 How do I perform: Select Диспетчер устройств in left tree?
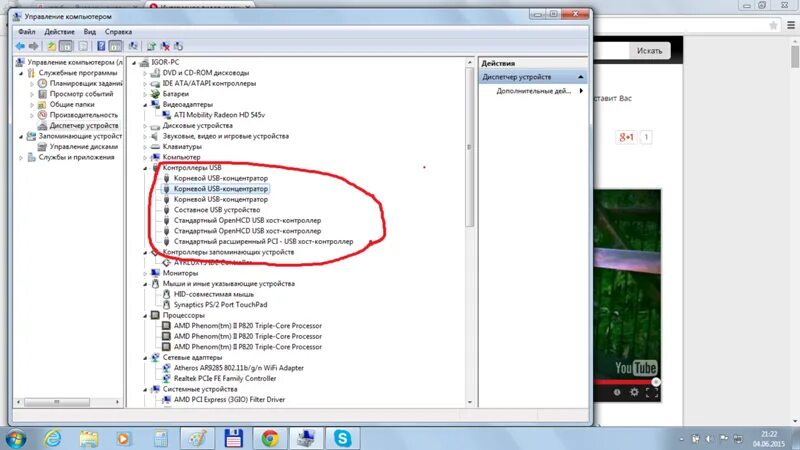[x=84, y=126]
